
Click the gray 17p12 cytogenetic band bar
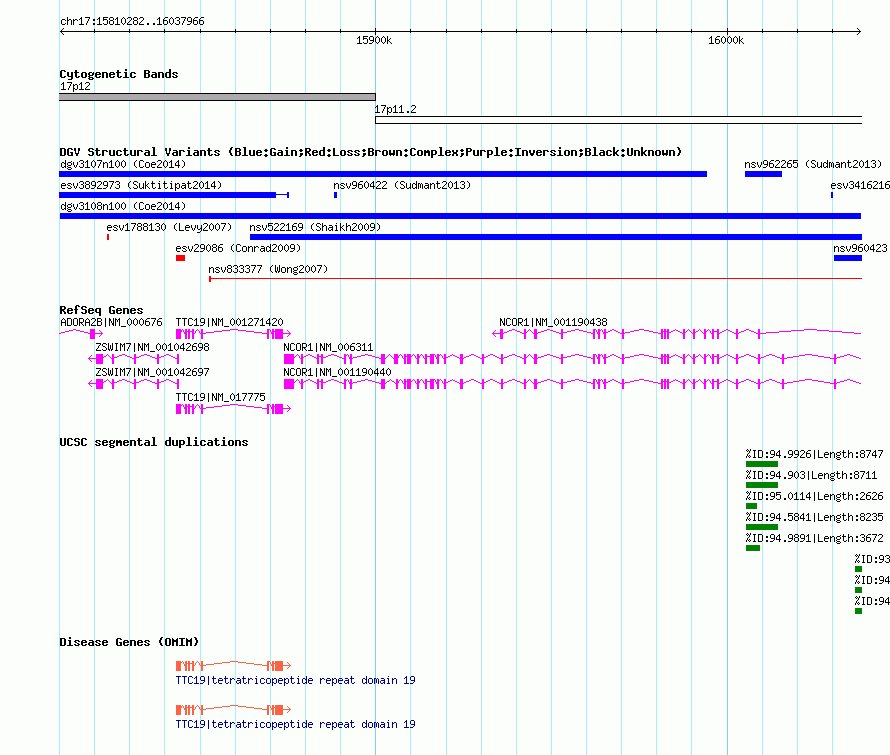(217, 97)
